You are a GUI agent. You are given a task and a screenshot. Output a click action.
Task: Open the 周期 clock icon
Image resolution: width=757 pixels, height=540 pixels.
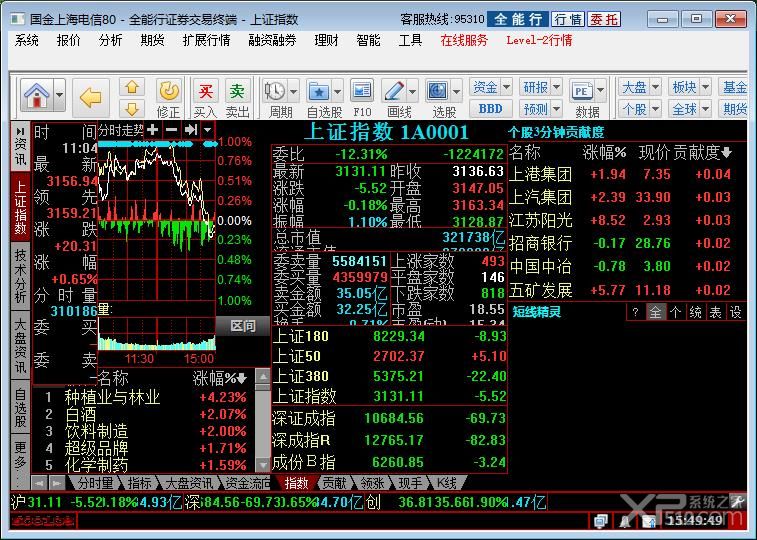(274, 91)
